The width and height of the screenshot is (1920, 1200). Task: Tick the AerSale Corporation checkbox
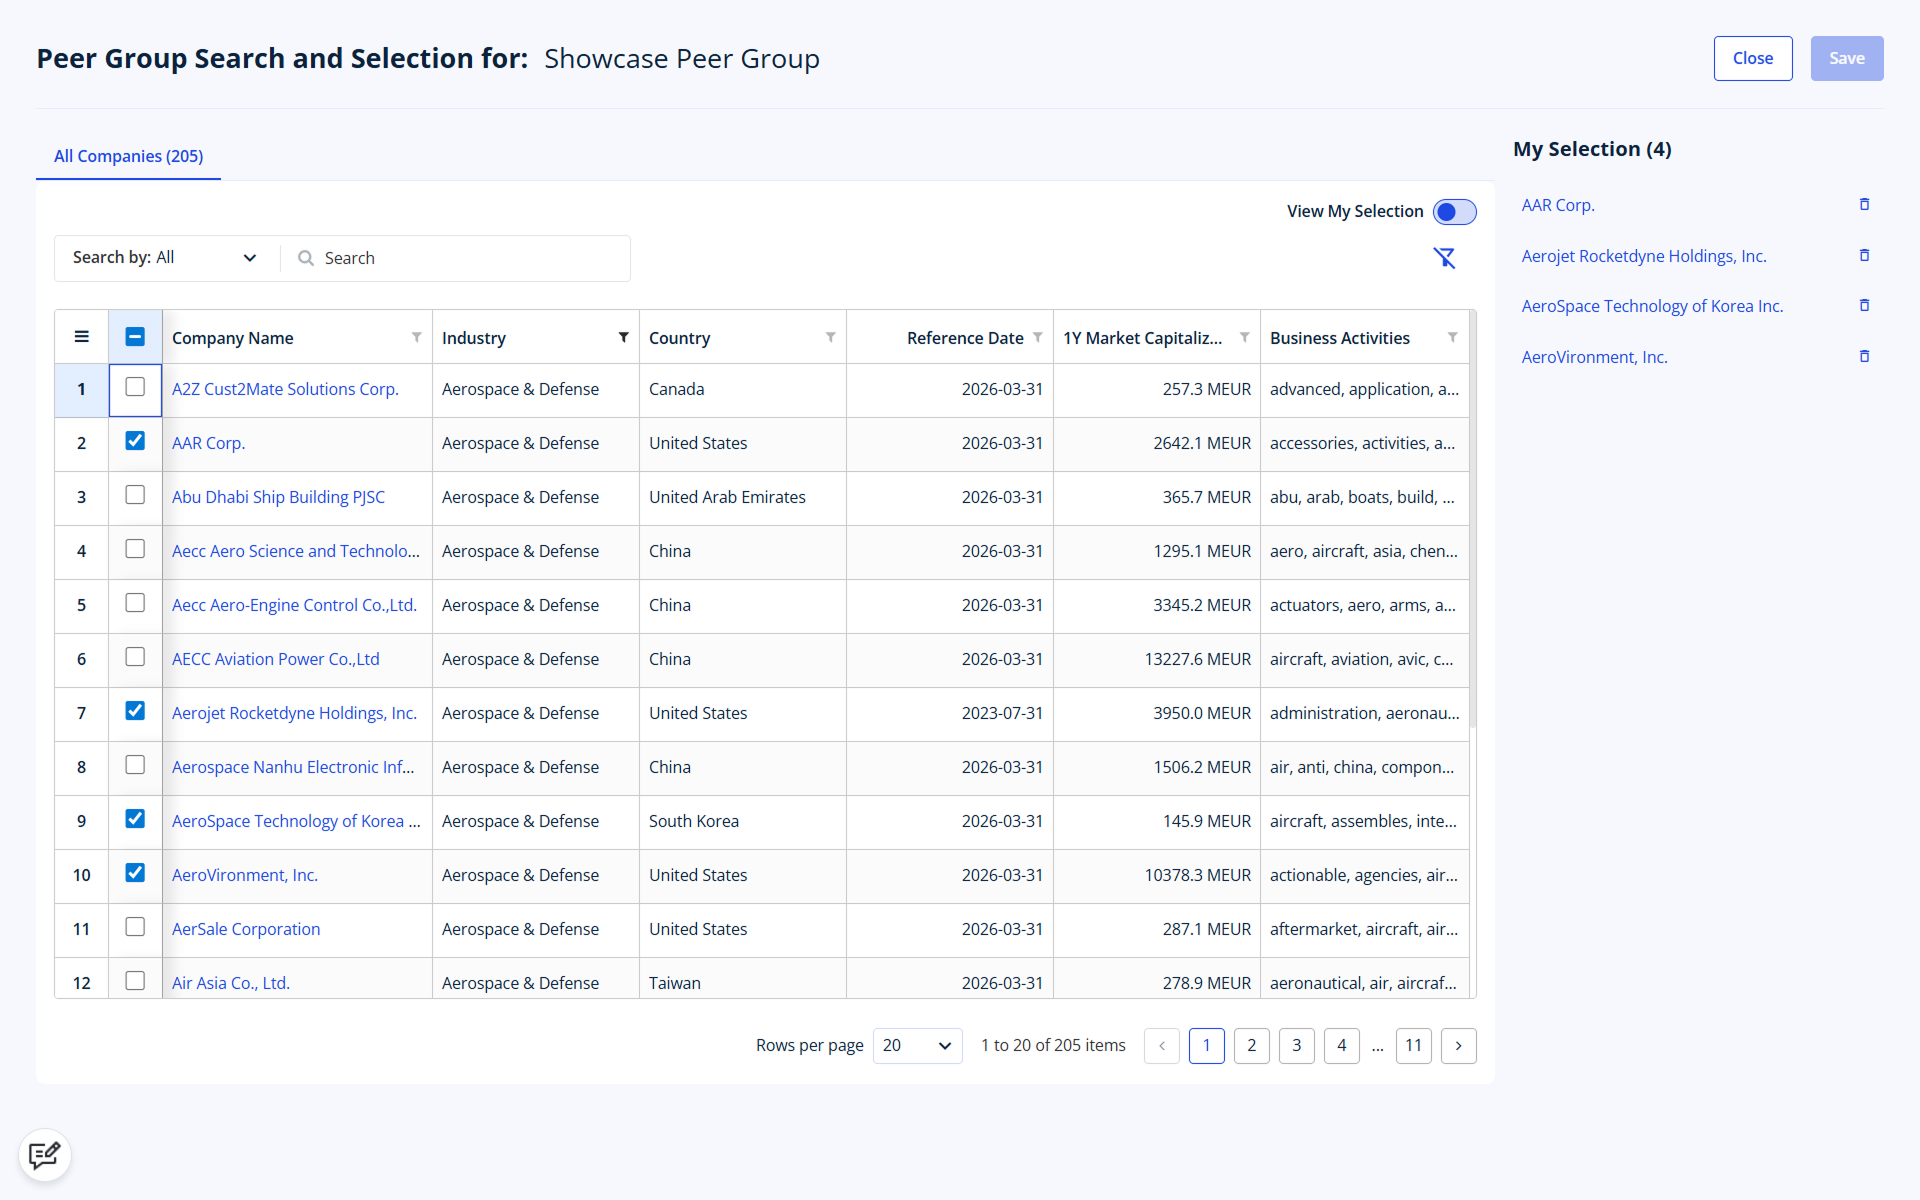tap(135, 927)
